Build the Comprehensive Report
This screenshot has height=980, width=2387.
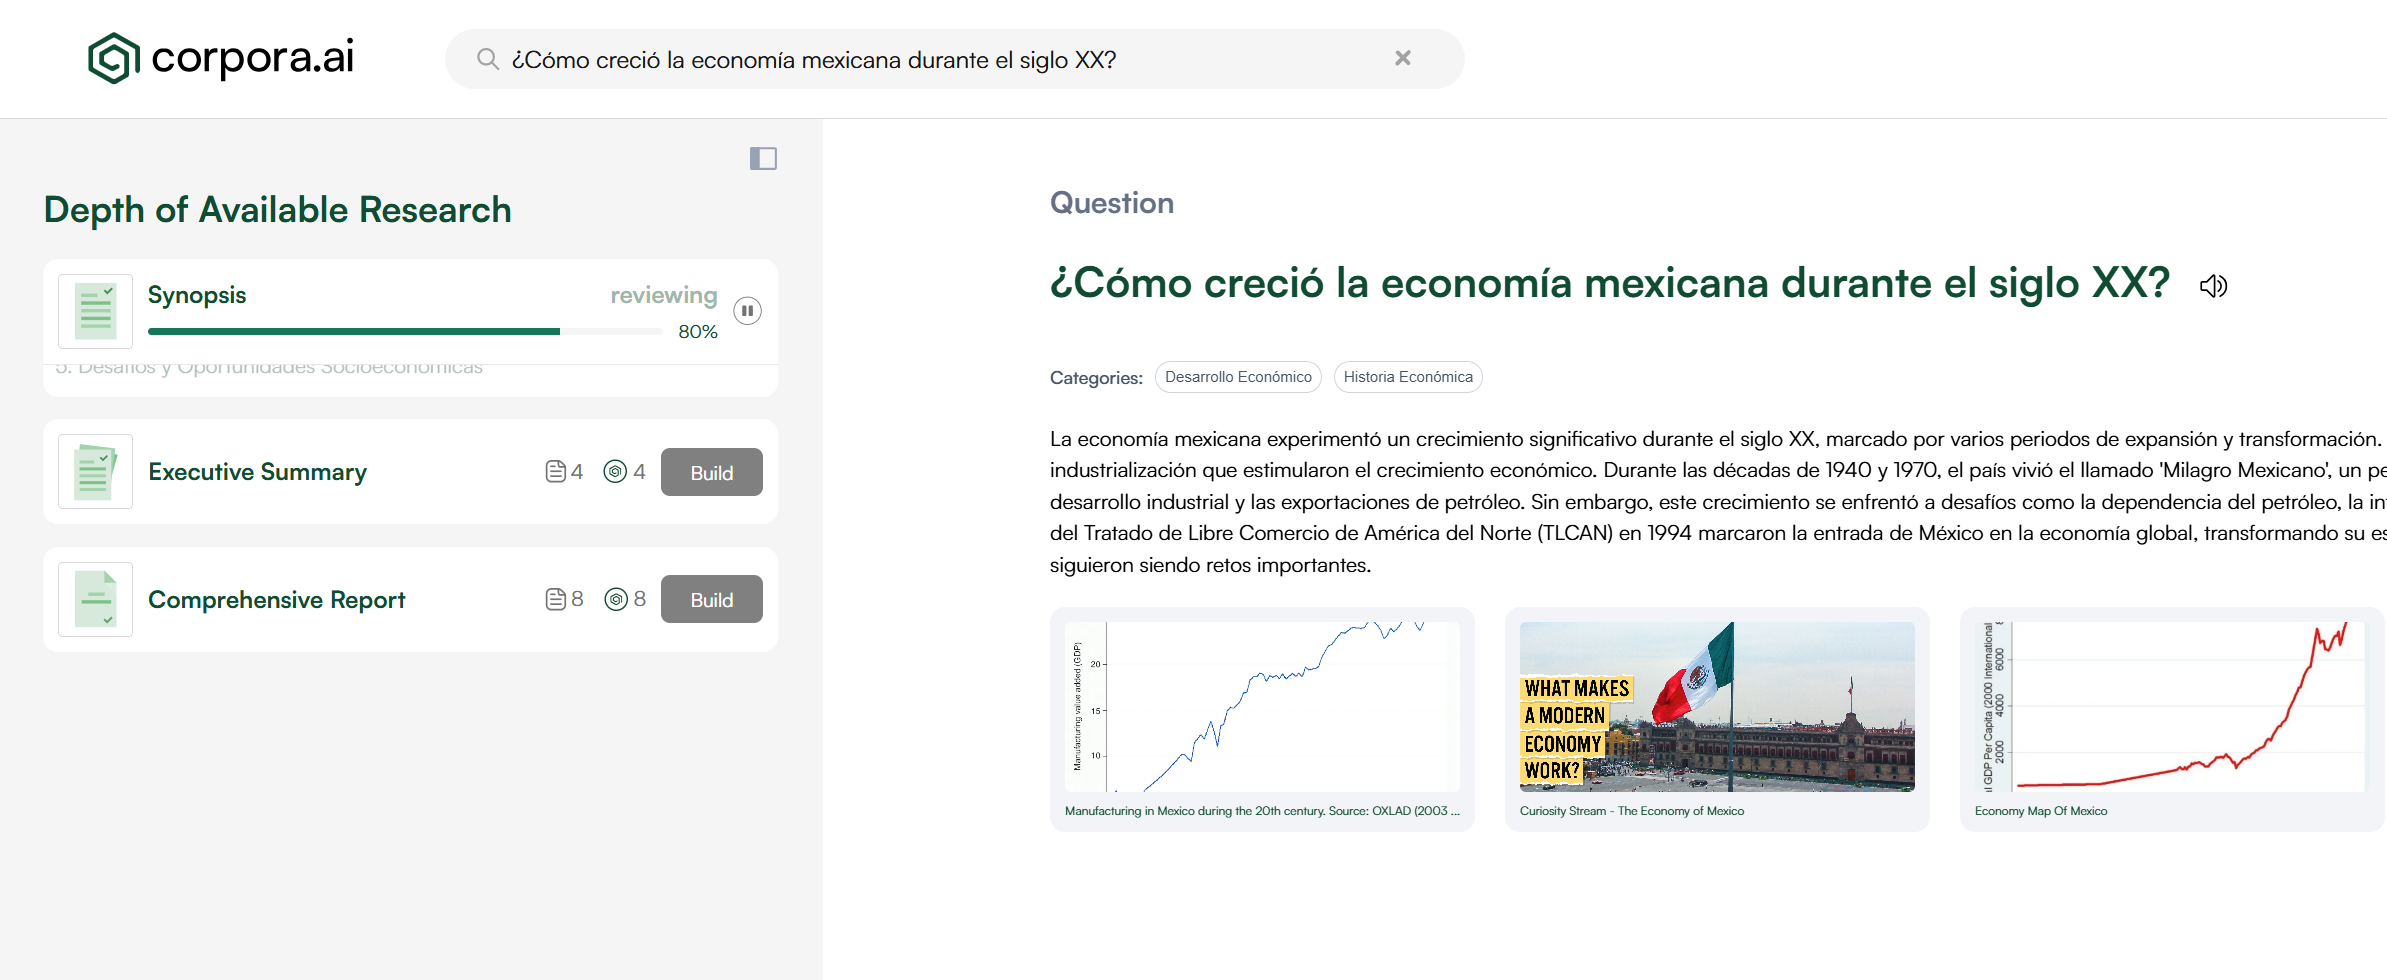[x=711, y=599]
